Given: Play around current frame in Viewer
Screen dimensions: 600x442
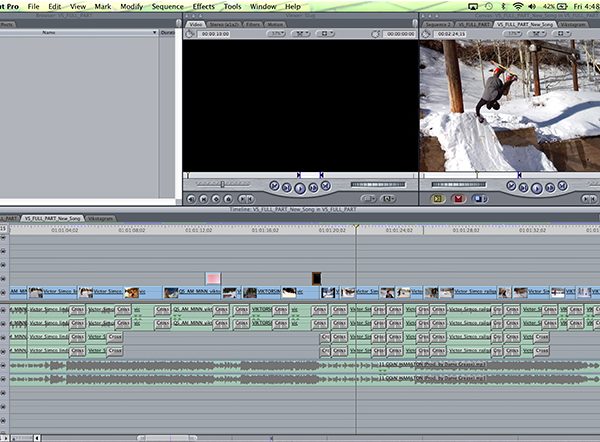Looking at the screenshot, I should click(313, 188).
